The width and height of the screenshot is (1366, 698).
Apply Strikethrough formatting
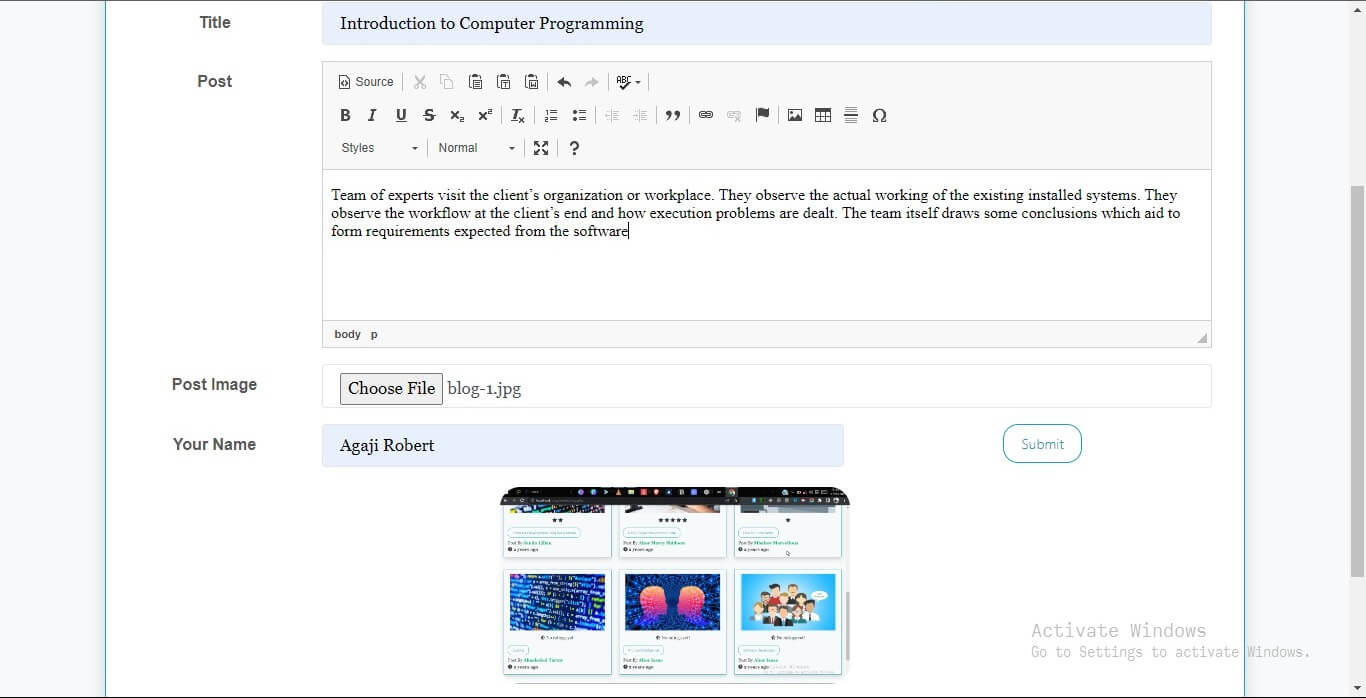tap(429, 116)
